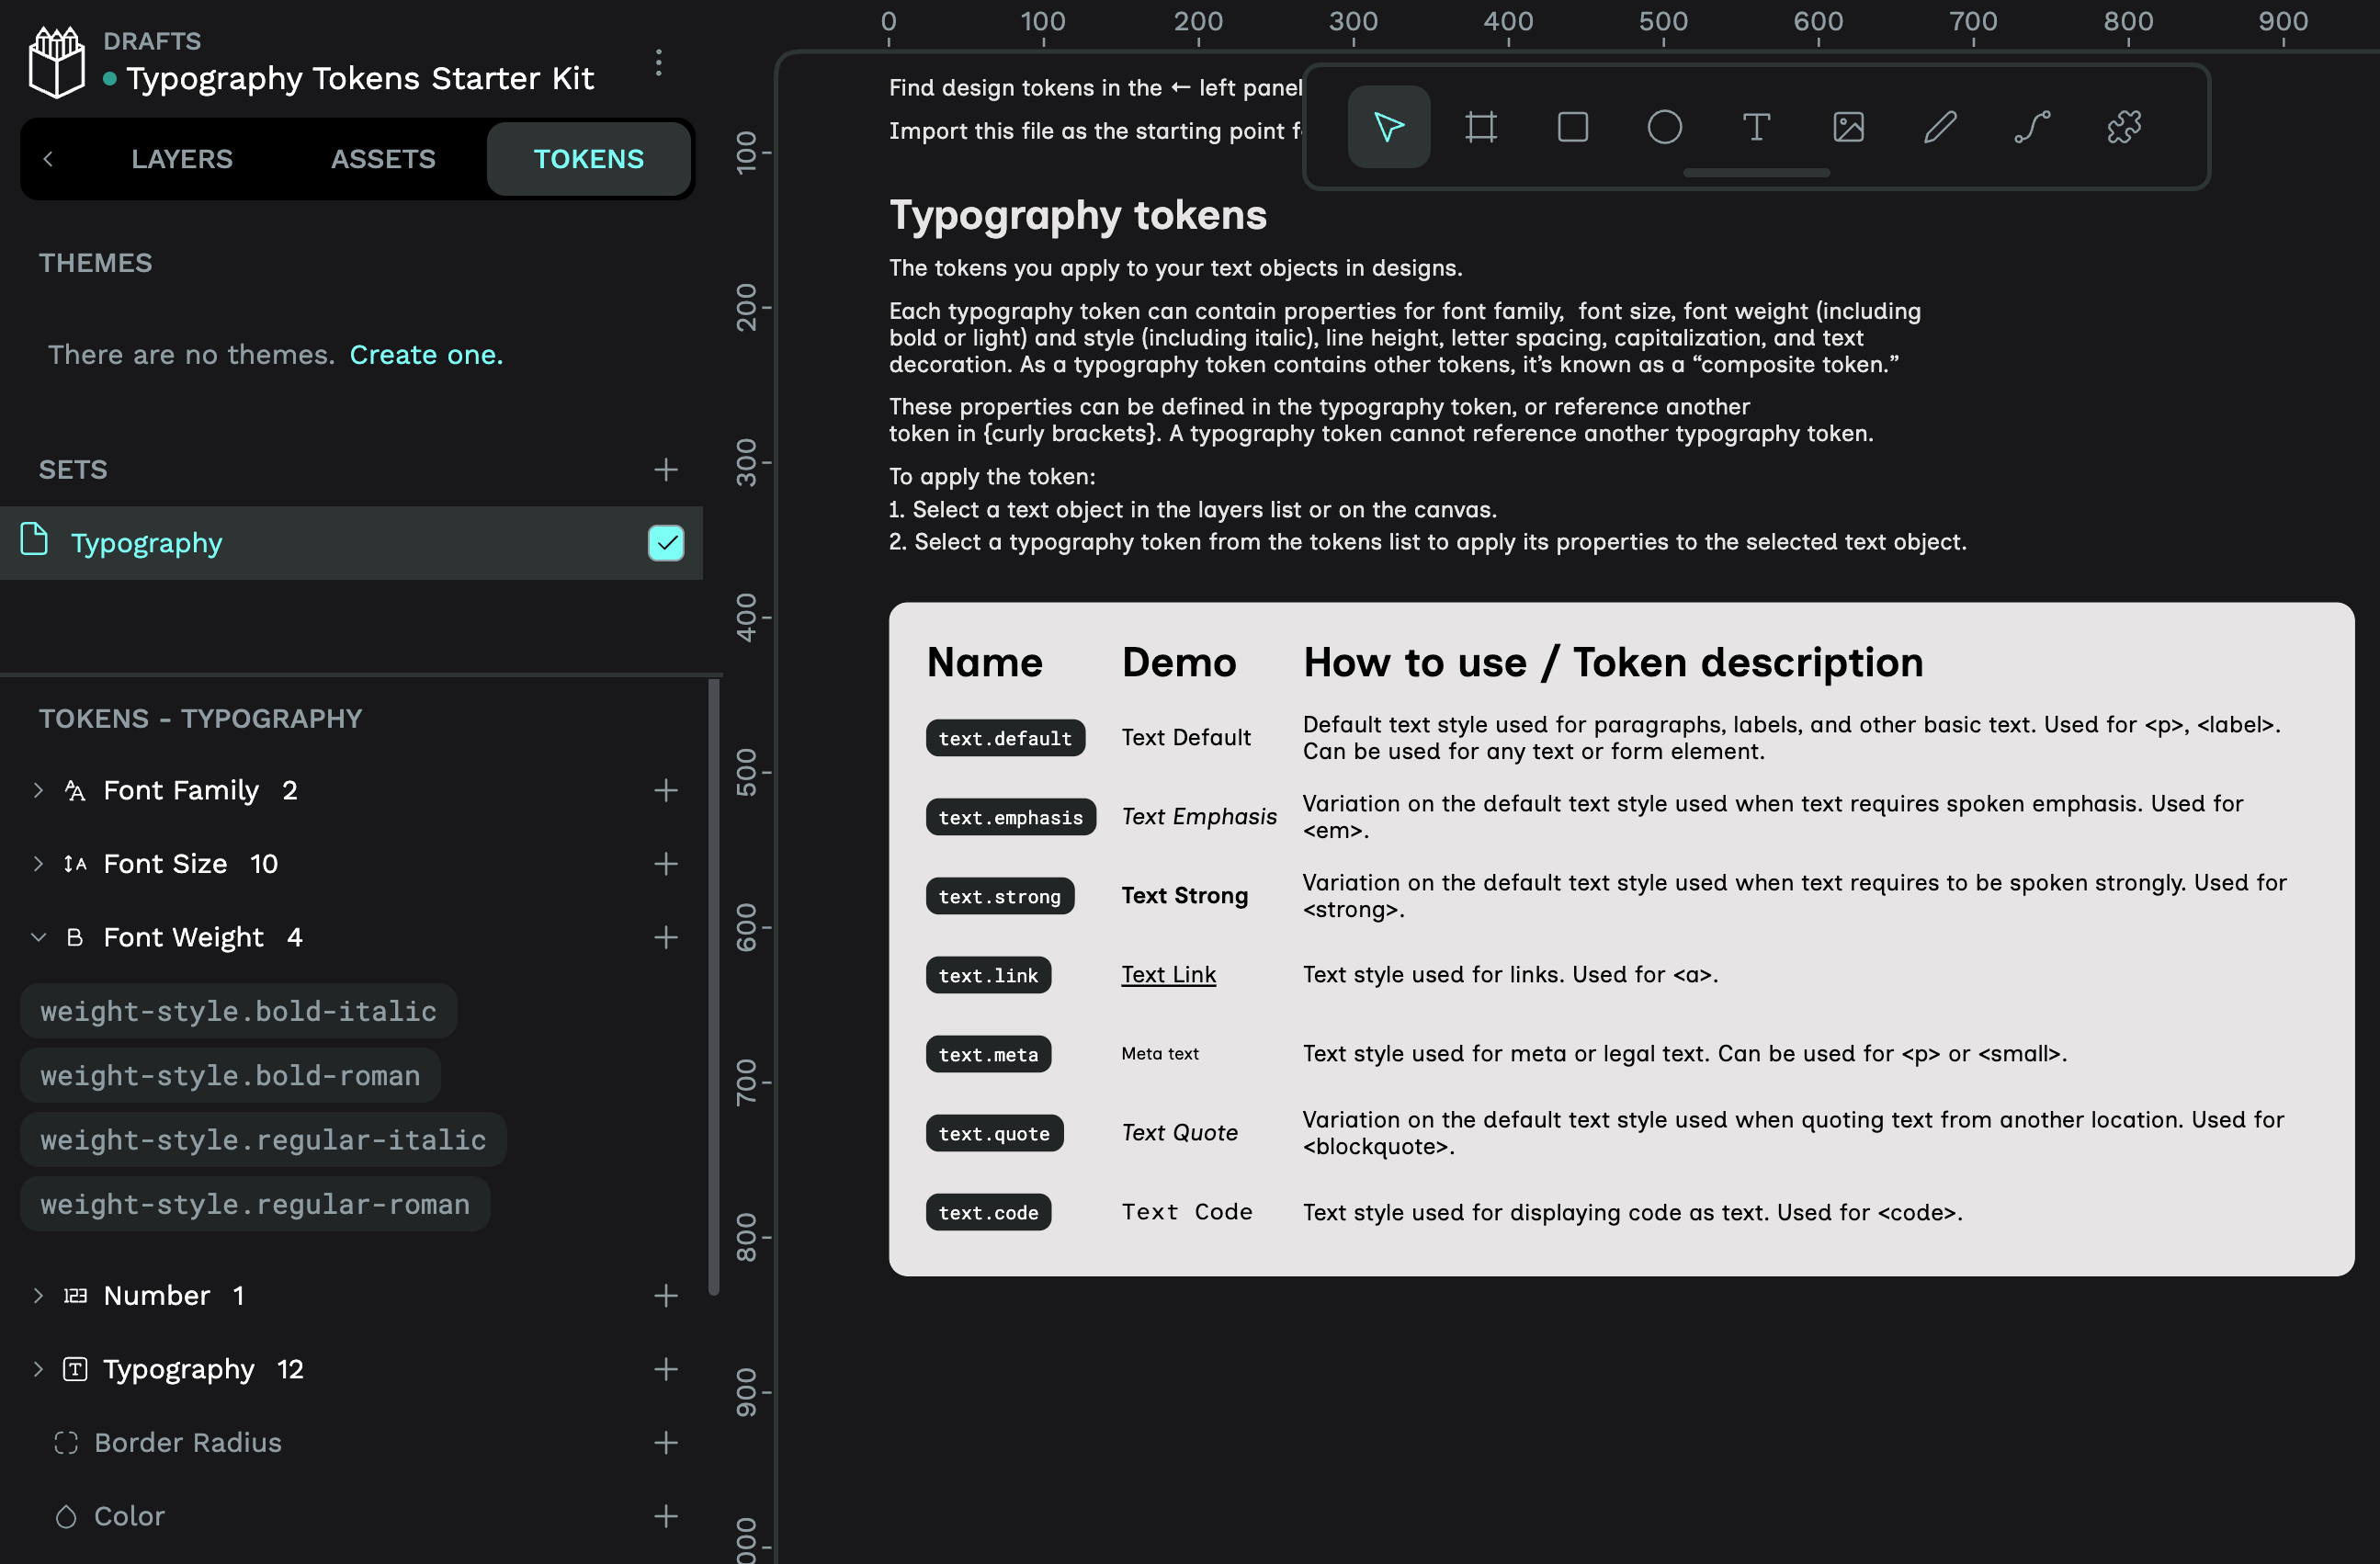Open the file options three-dot menu

(658, 63)
